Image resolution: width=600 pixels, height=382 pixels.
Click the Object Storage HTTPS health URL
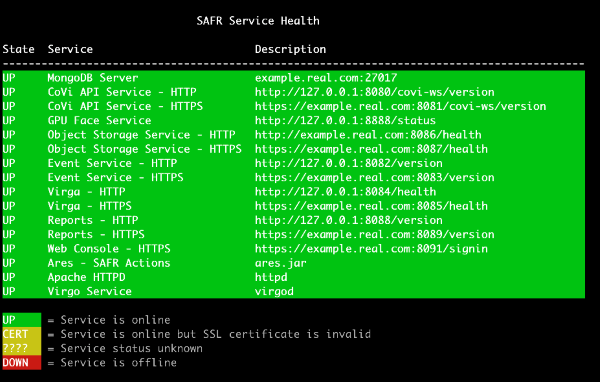click(x=371, y=149)
